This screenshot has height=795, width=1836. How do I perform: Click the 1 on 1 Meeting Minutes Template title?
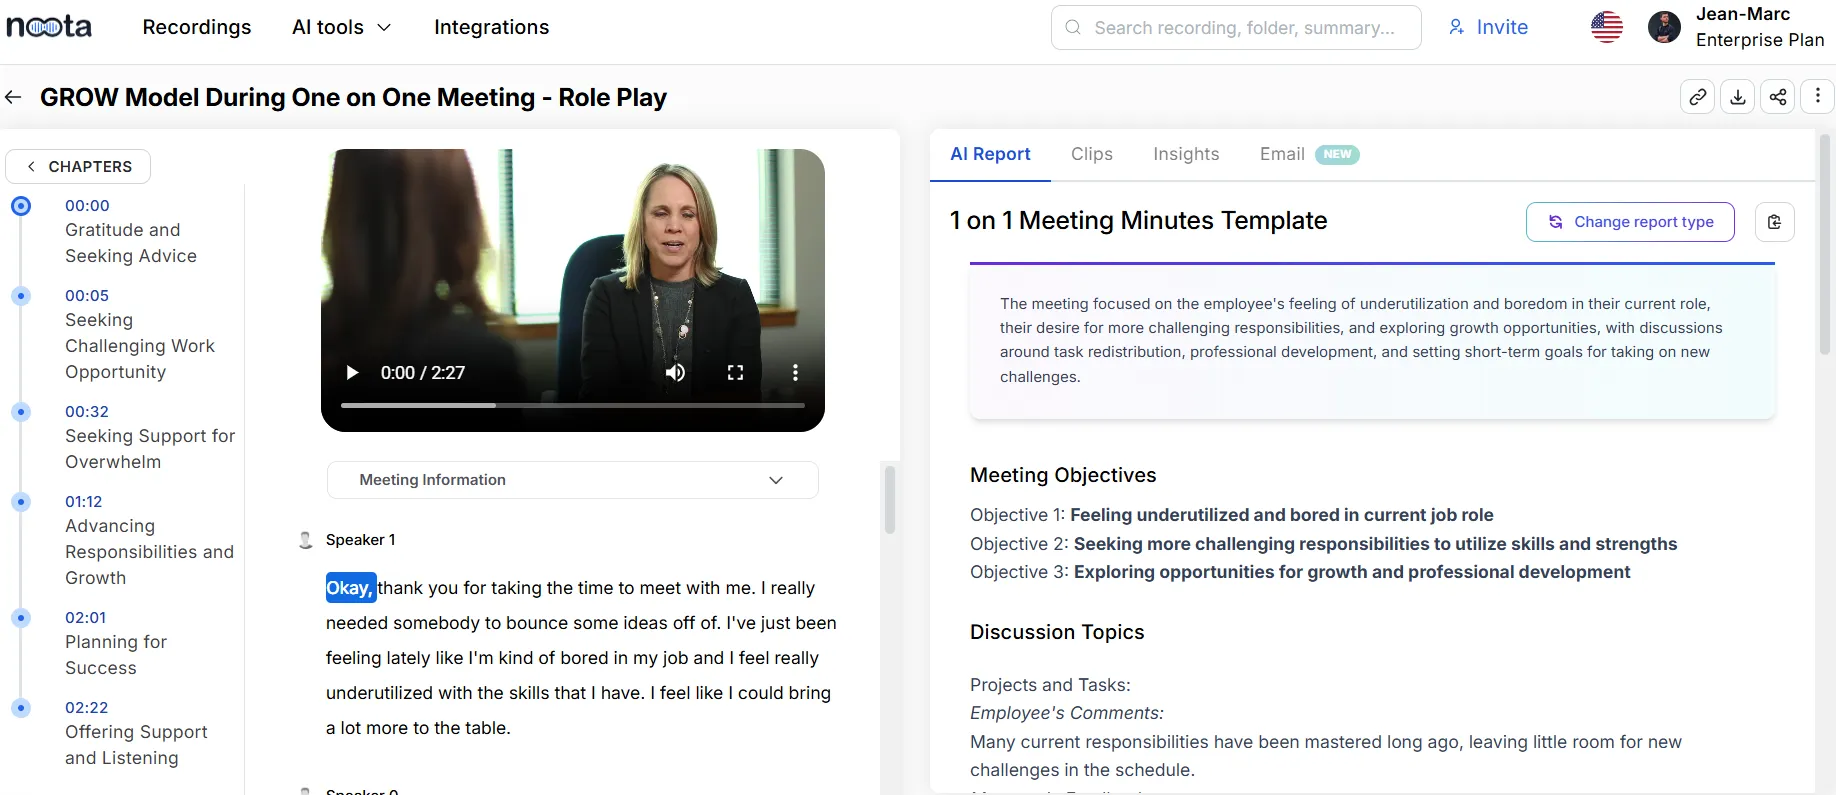click(1138, 221)
